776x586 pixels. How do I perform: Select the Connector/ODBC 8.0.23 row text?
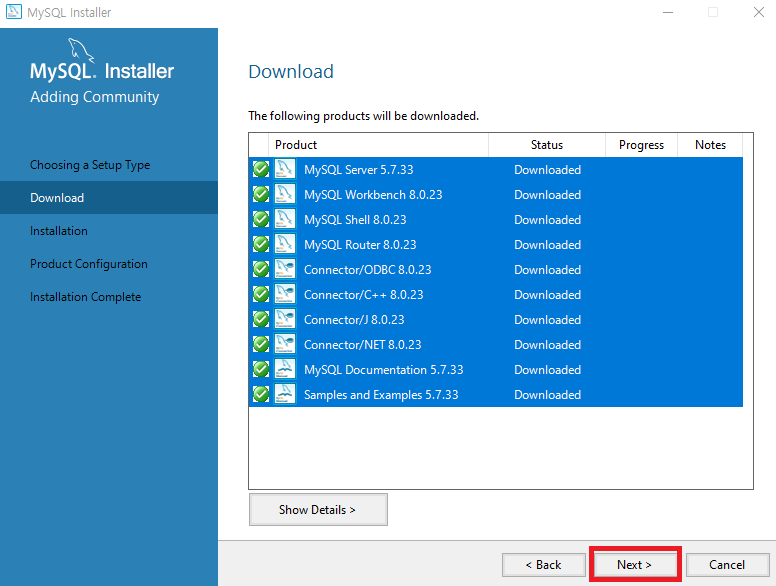coord(368,270)
